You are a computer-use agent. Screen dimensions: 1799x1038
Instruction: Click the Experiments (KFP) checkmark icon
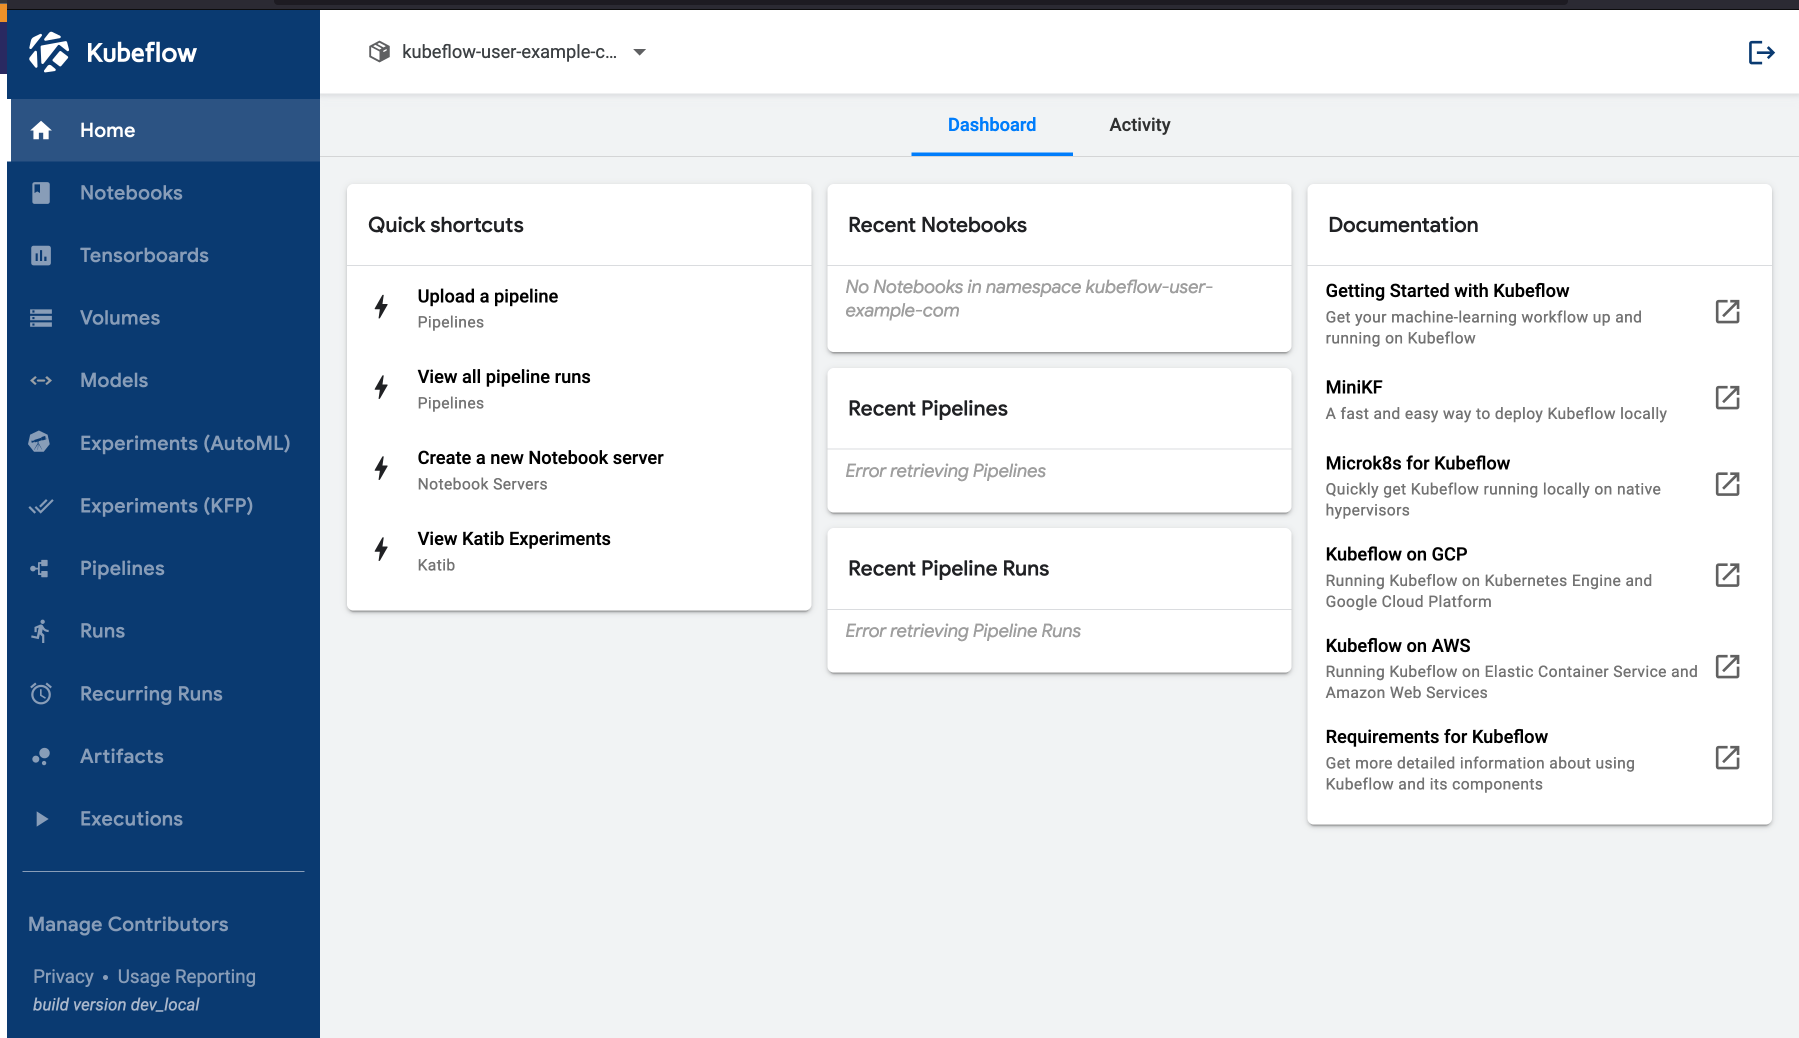[41, 506]
